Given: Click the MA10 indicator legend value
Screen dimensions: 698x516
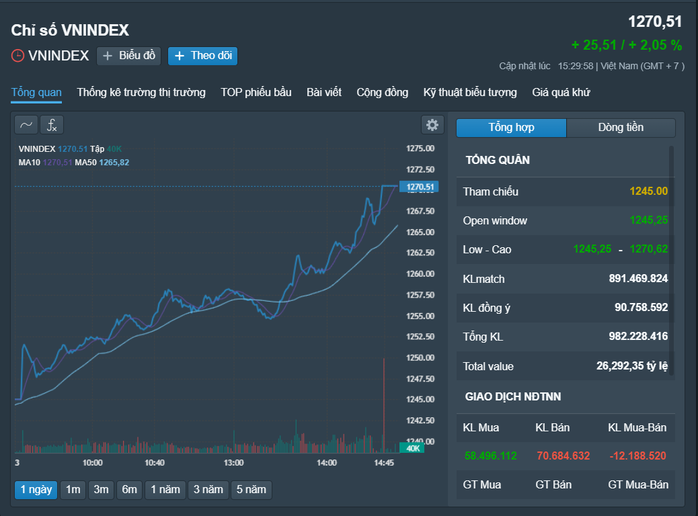Looking at the screenshot, I should (x=57, y=163).
